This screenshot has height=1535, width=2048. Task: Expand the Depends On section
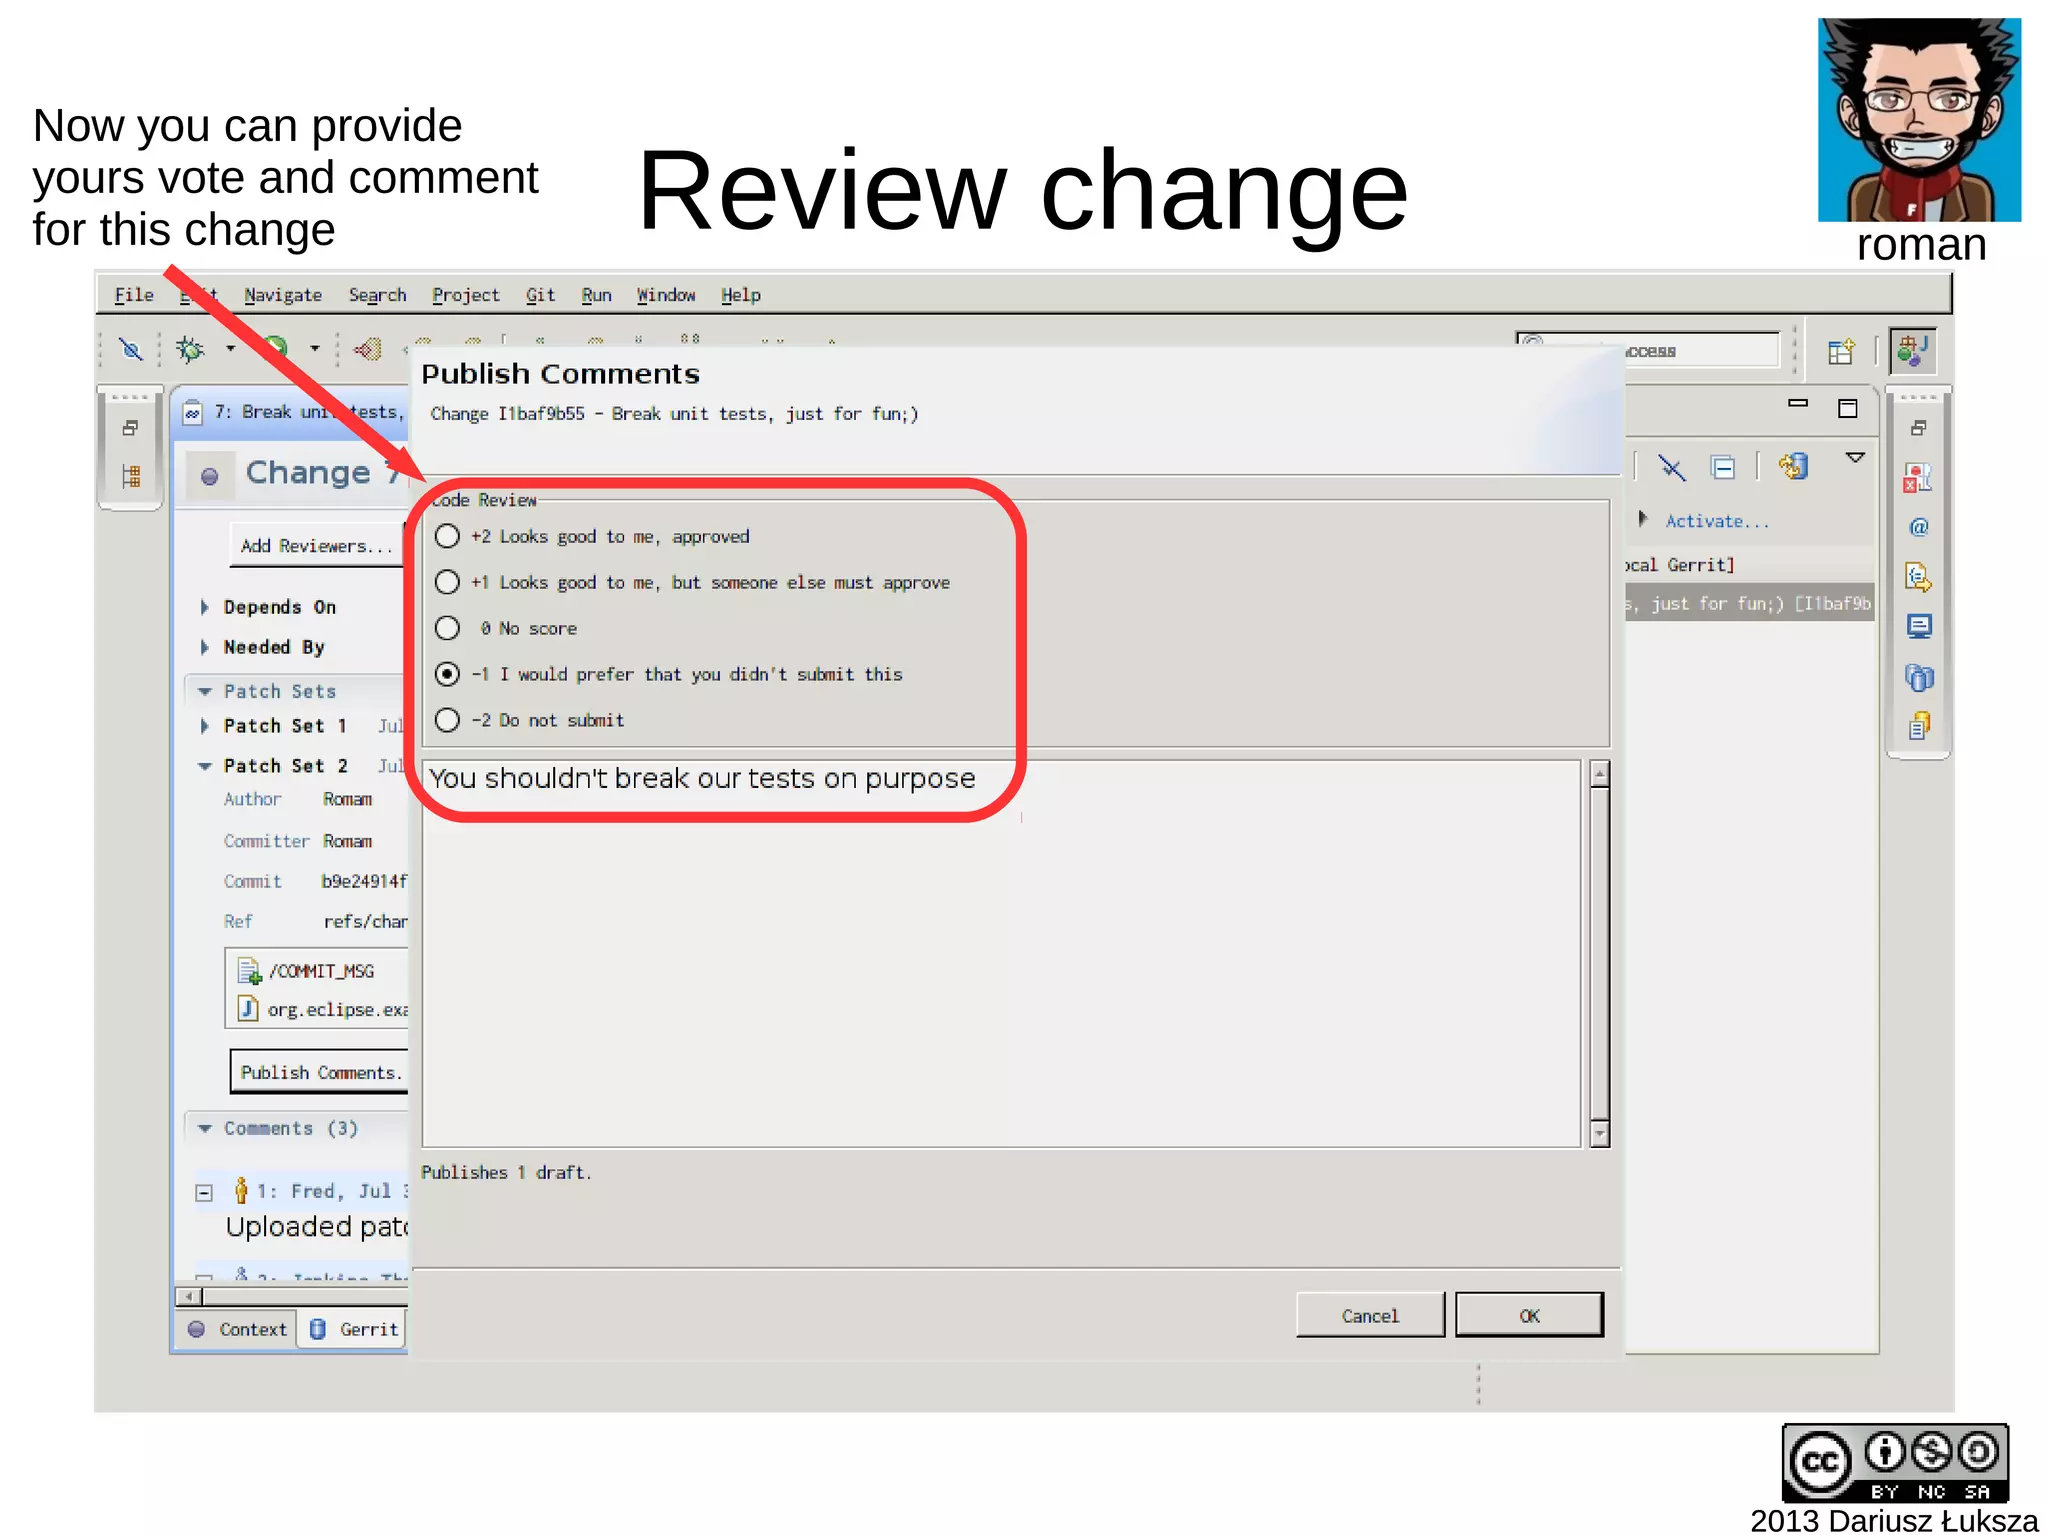[x=205, y=607]
